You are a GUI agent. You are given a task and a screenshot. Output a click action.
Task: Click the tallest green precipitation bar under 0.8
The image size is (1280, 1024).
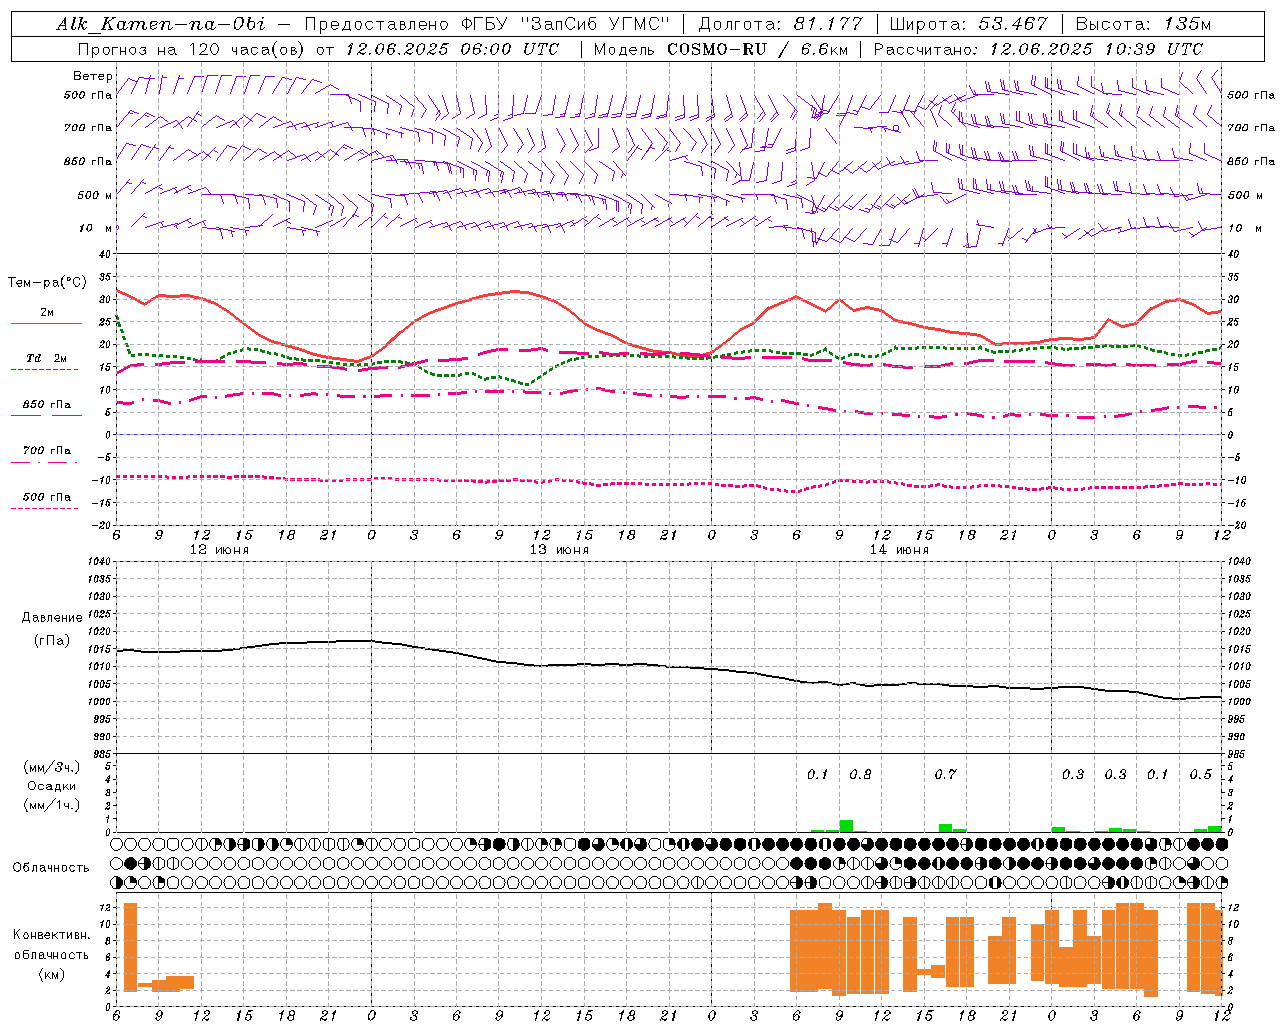tap(846, 826)
